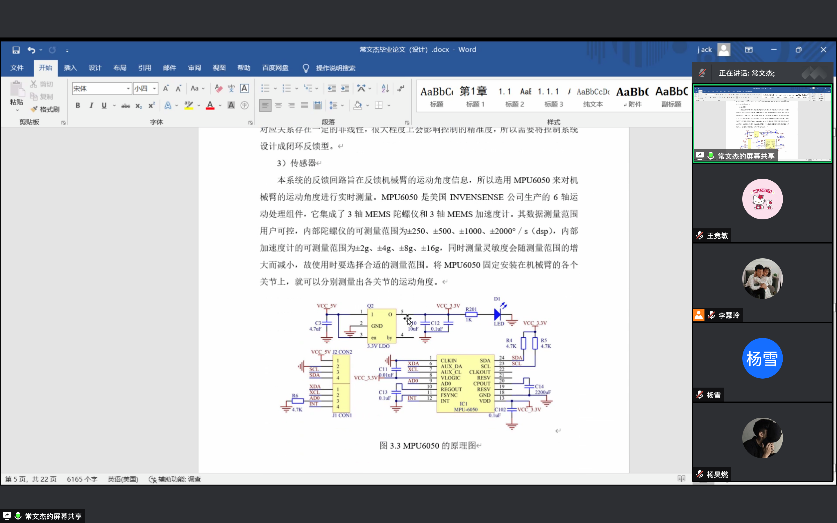Center the paragraph
837x523 pixels.
278,106
